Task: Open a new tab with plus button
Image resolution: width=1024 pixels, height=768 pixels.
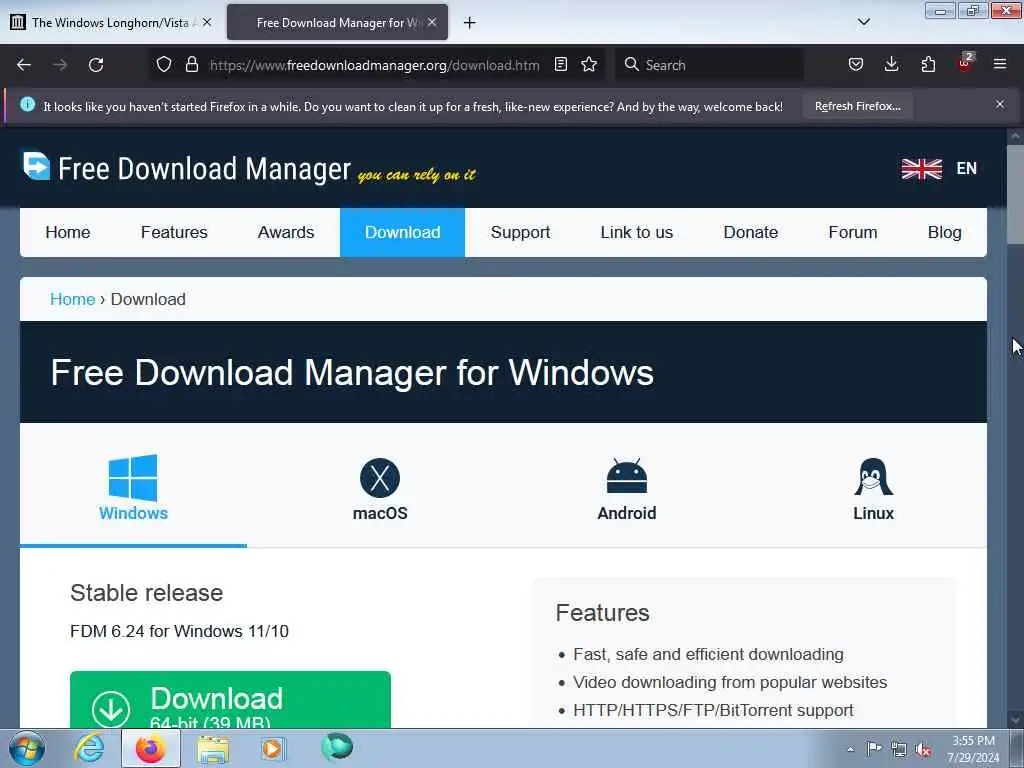Action: tap(470, 23)
